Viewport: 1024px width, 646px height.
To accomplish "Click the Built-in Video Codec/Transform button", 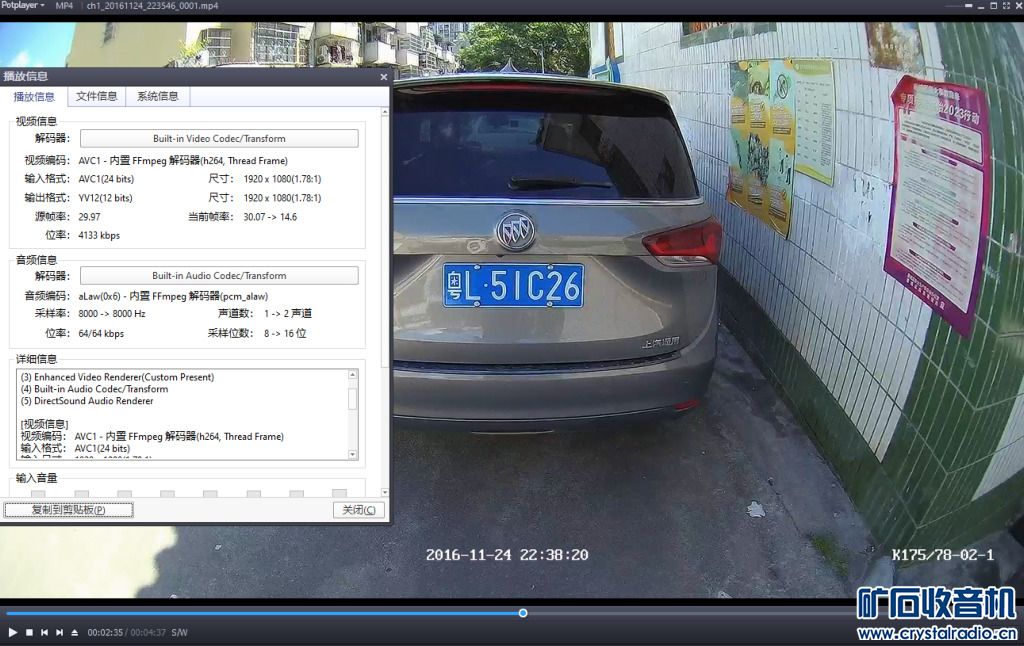I will [219, 139].
